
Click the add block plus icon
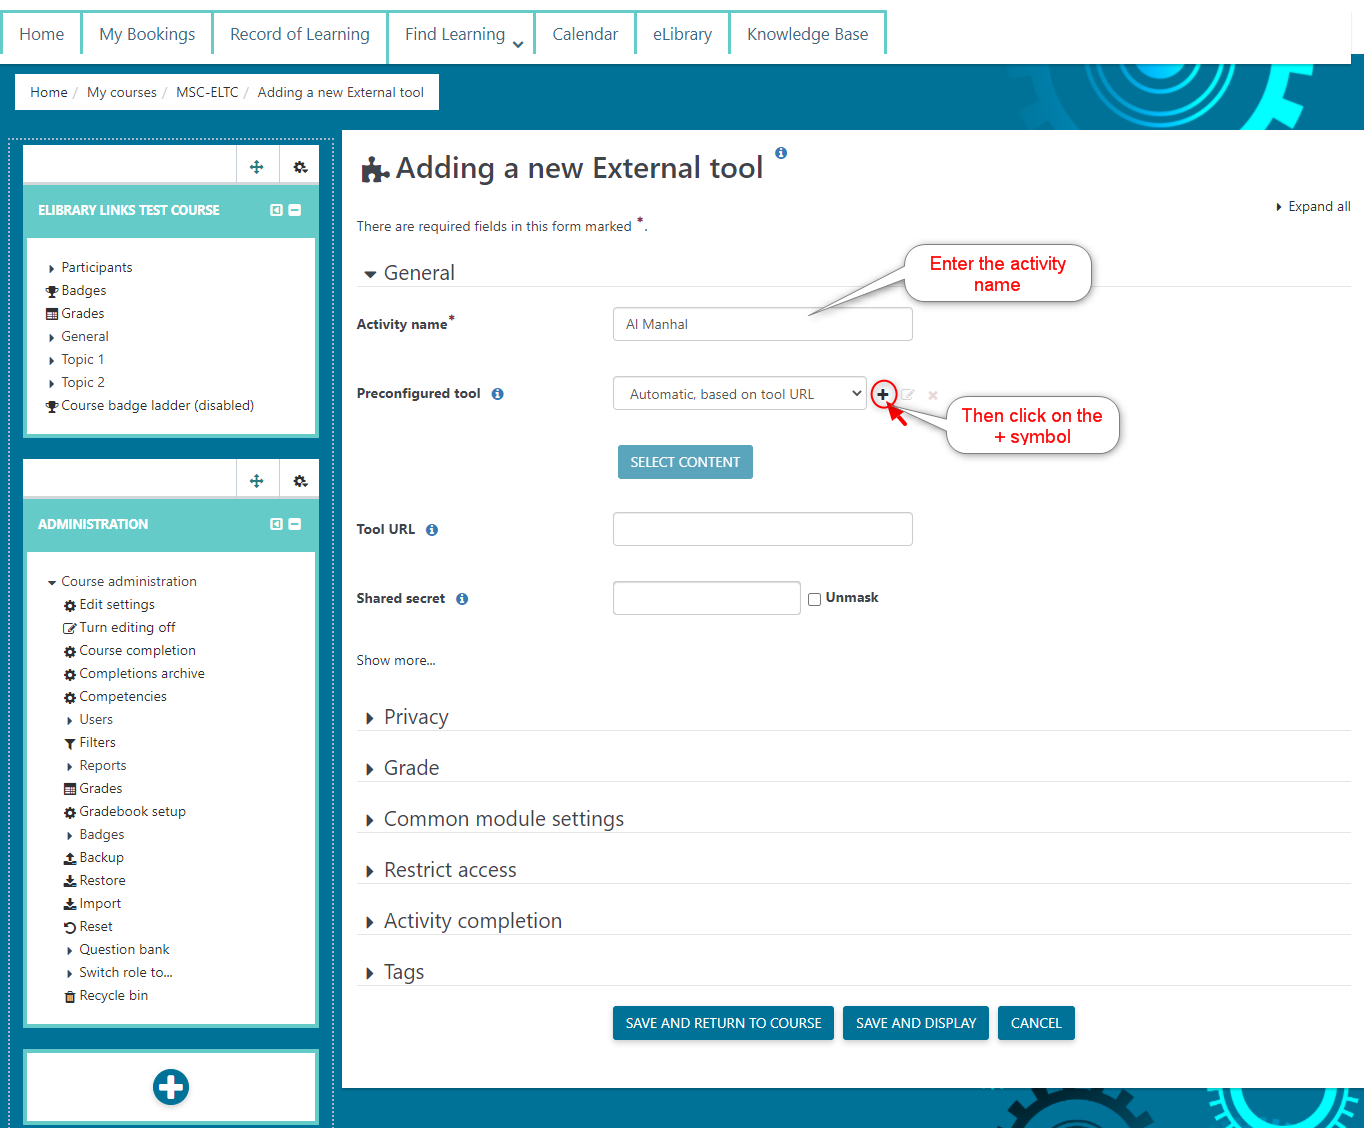(x=171, y=1087)
